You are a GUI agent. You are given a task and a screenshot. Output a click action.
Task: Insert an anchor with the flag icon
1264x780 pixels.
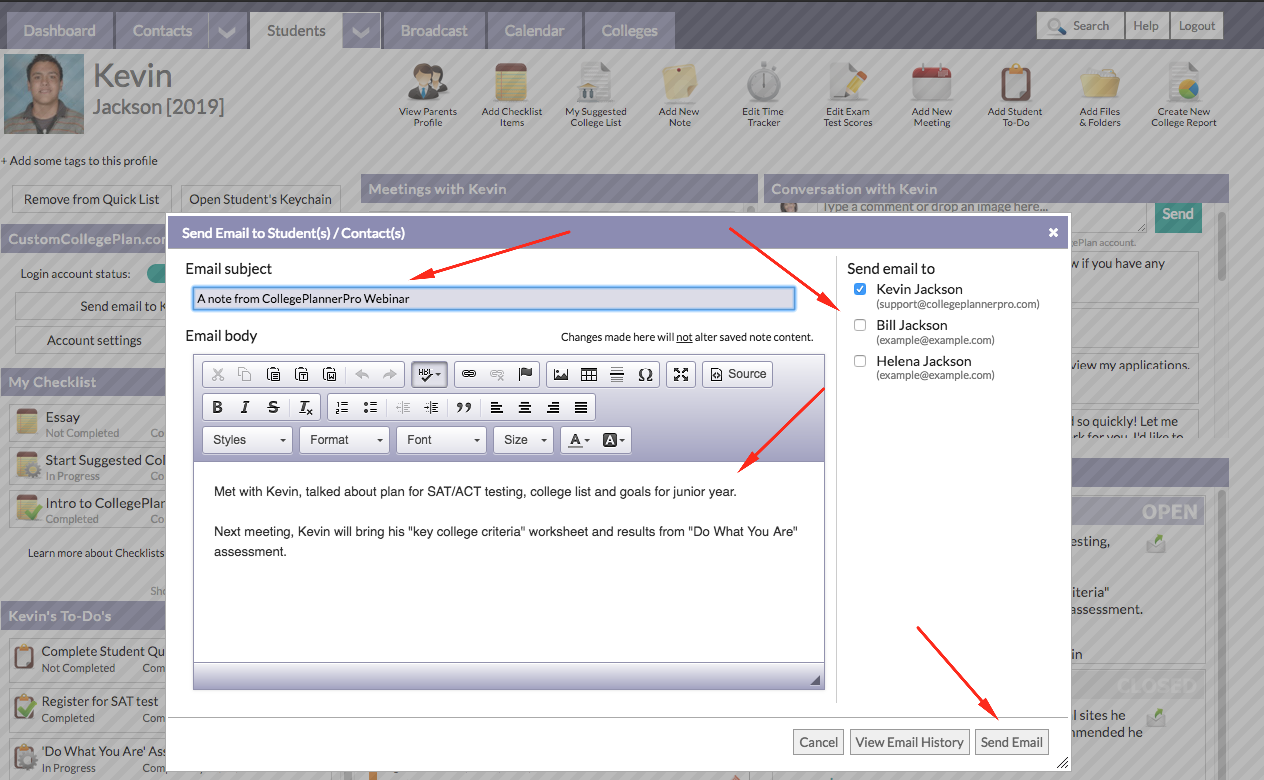tap(525, 374)
